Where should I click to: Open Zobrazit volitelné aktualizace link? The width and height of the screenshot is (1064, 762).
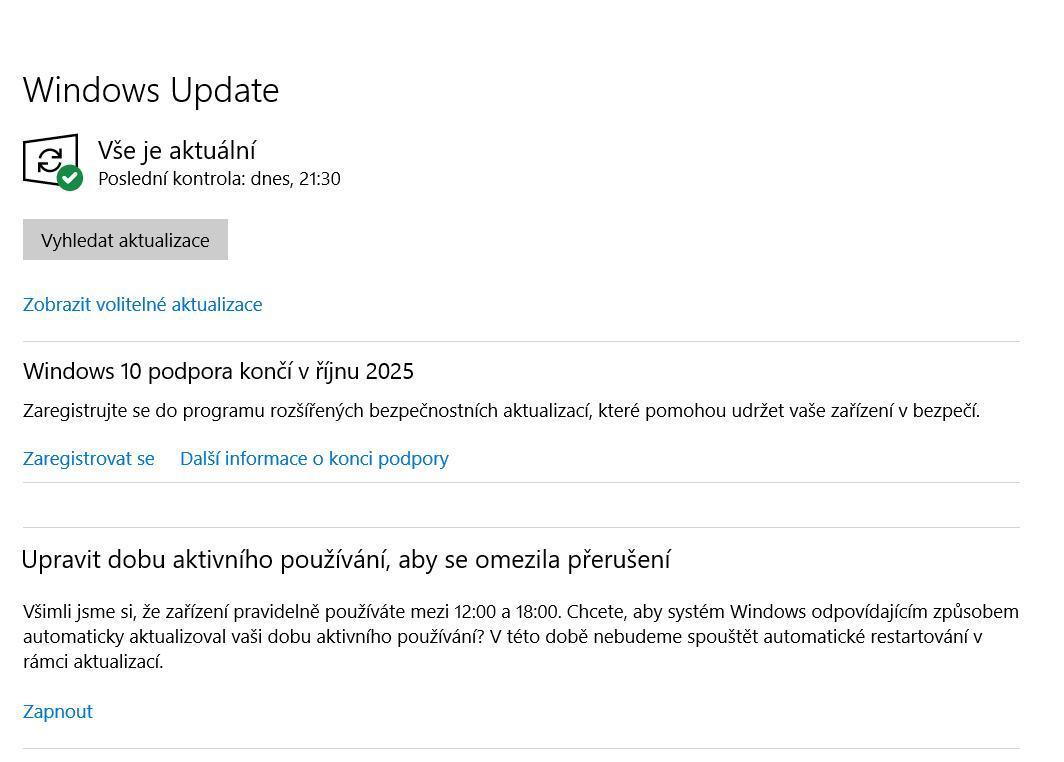pos(142,304)
